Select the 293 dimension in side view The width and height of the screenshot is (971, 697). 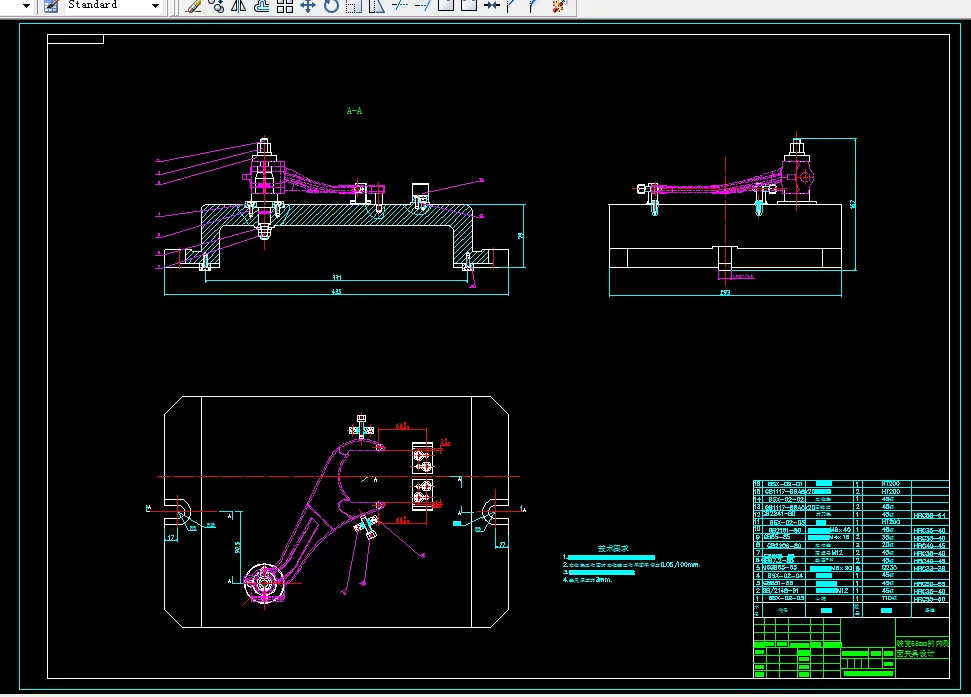pyautogui.click(x=725, y=293)
